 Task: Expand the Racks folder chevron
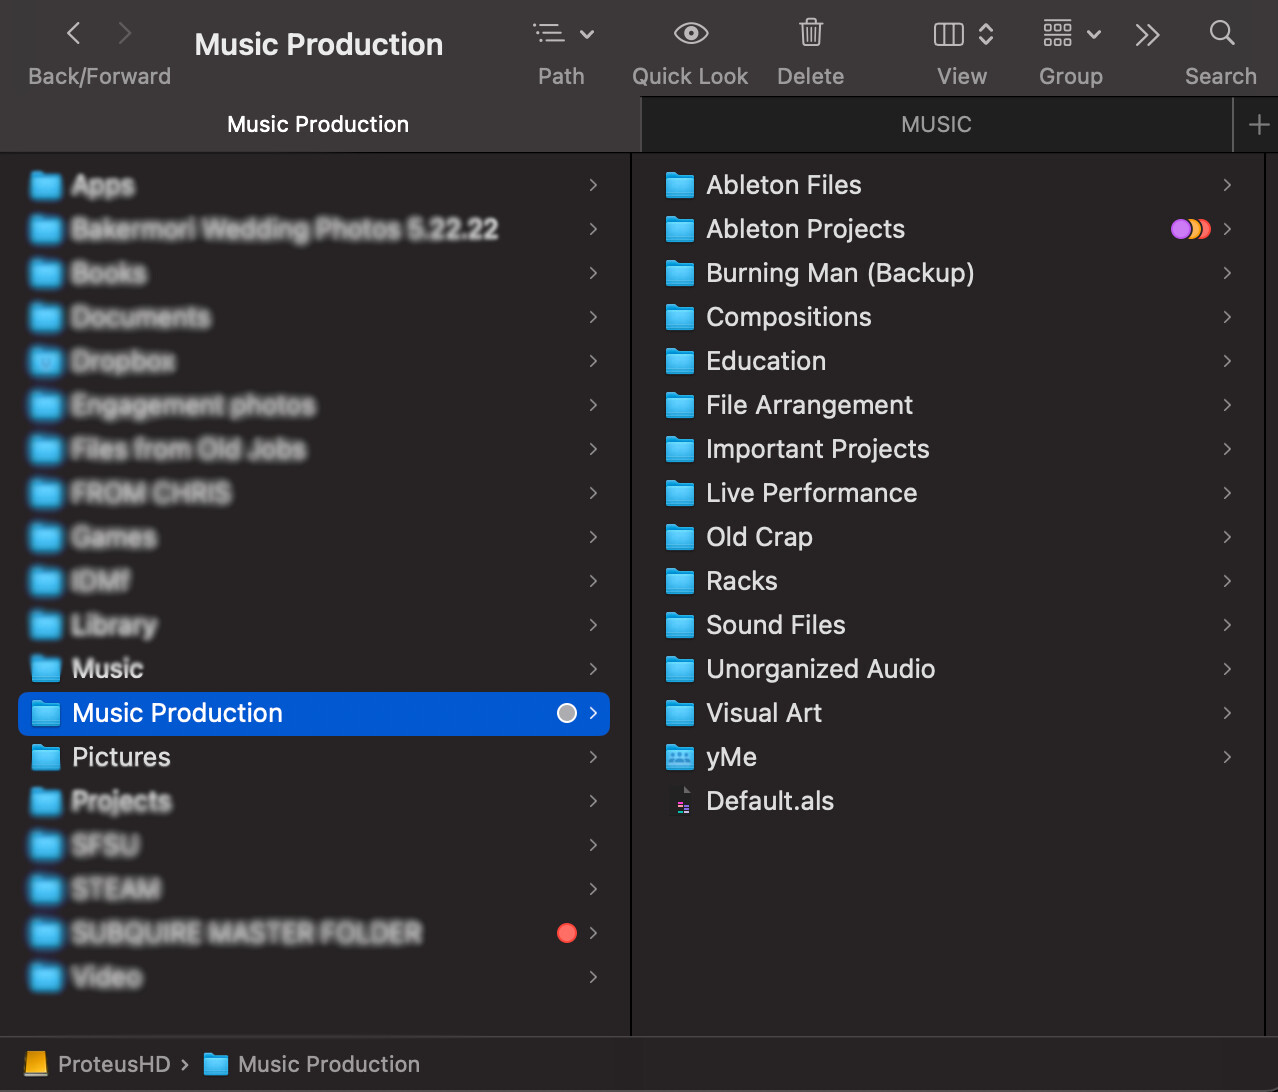pos(1227,581)
